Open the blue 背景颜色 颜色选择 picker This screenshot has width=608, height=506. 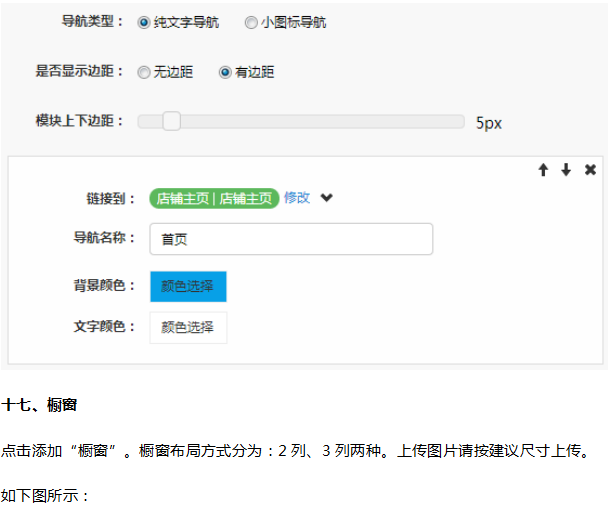(x=188, y=286)
